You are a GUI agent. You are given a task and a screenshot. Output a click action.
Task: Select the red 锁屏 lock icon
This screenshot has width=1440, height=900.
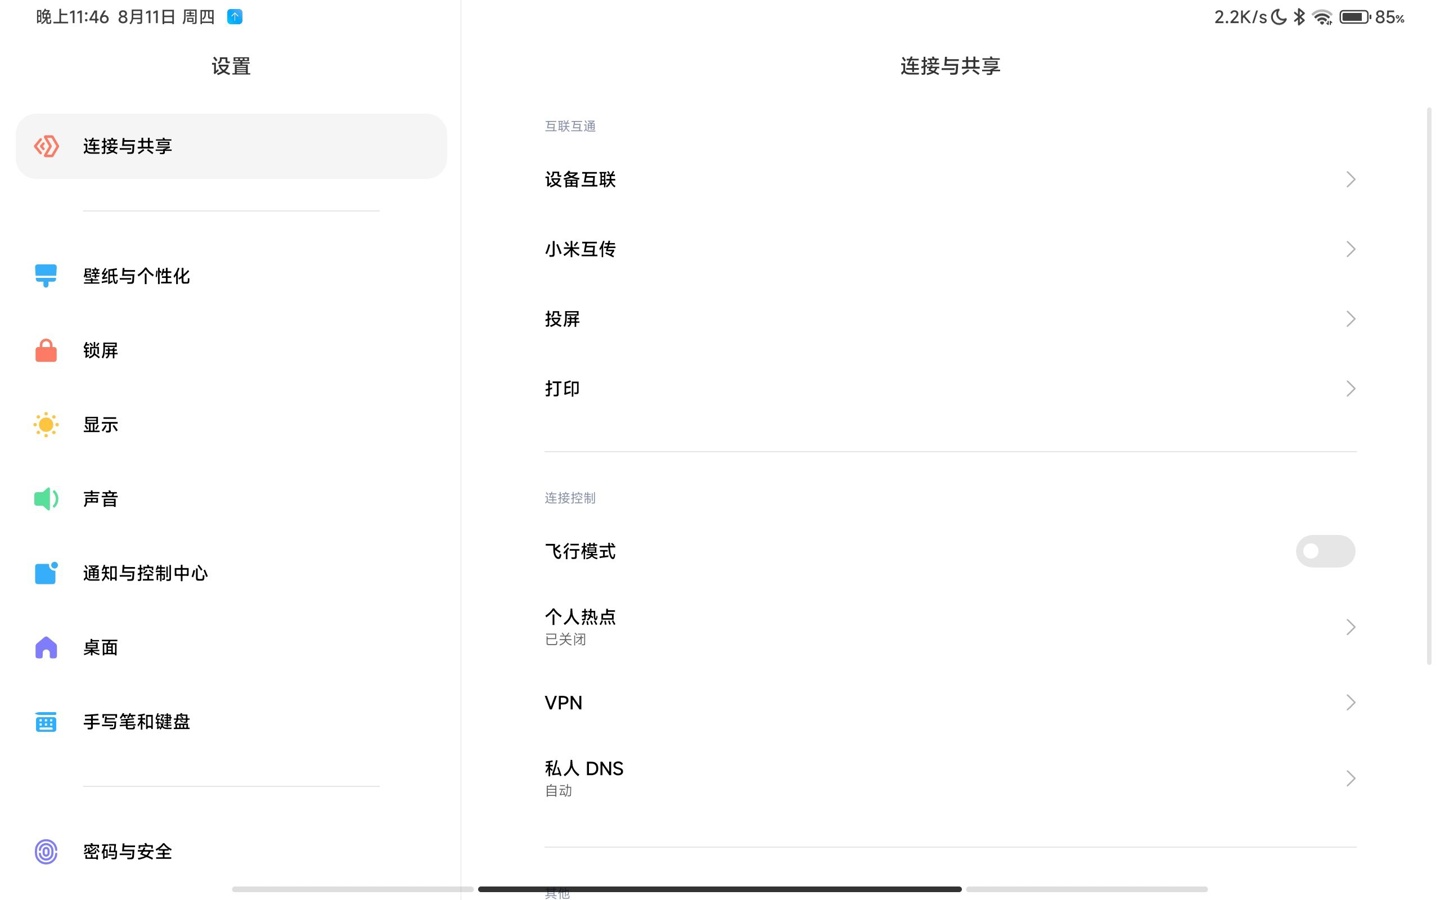tap(45, 350)
